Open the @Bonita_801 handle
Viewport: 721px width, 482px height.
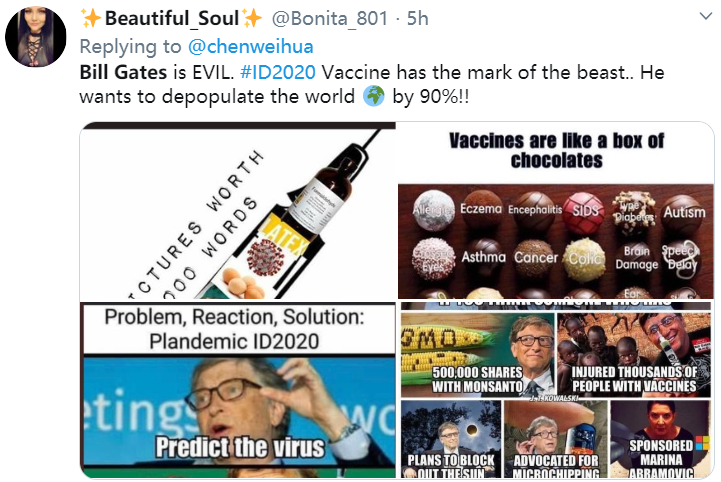point(330,18)
